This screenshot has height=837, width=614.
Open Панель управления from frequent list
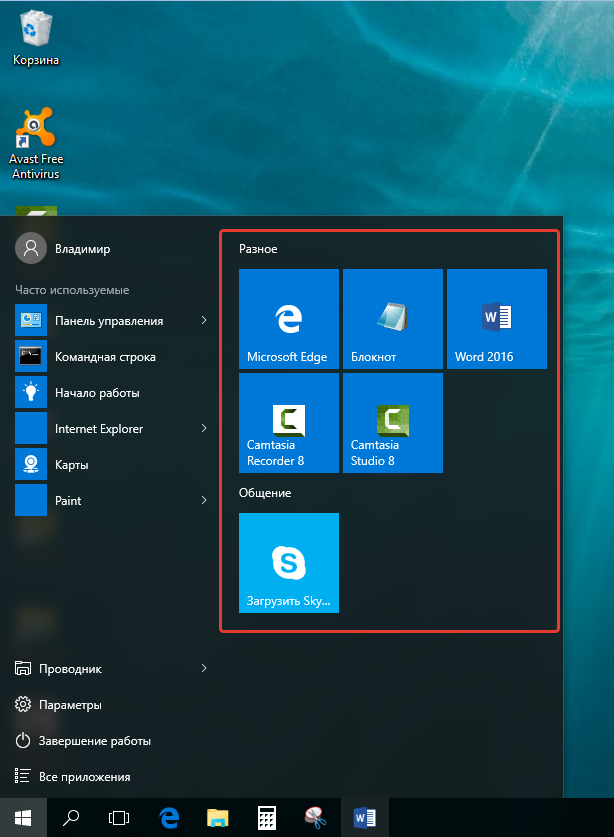112,320
